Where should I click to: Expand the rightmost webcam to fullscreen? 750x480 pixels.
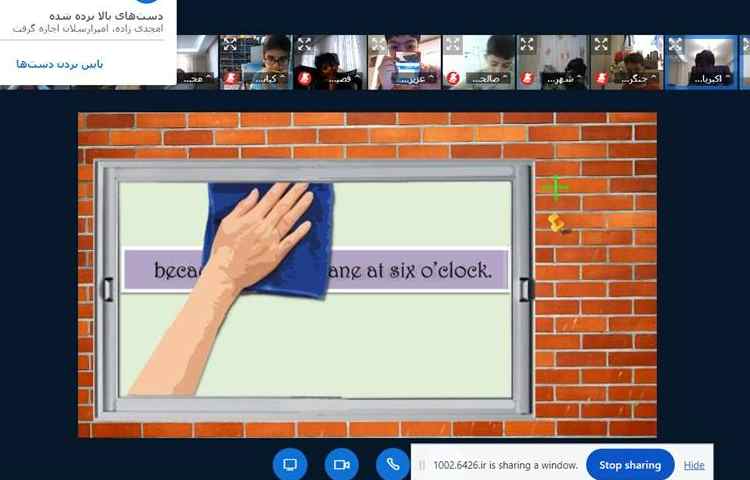pyautogui.click(x=675, y=45)
